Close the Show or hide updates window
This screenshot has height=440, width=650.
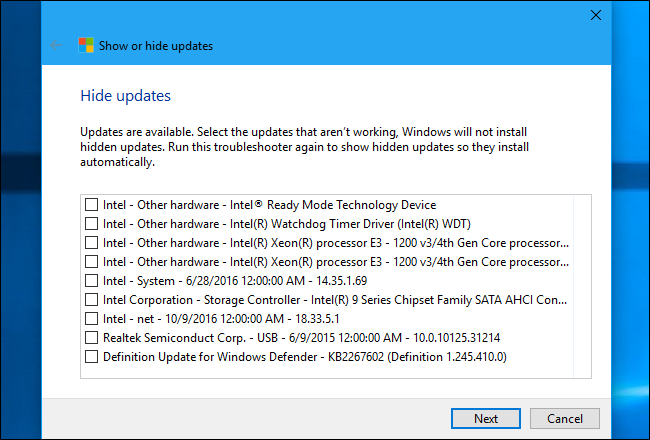pyautogui.click(x=595, y=15)
